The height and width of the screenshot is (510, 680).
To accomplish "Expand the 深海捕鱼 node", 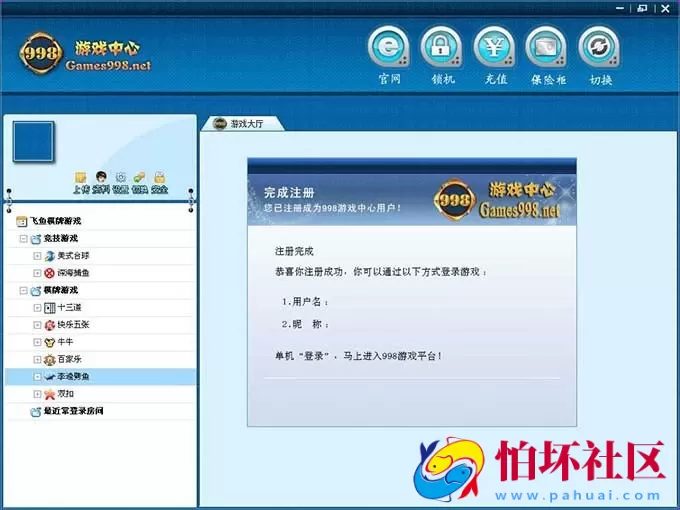I will coord(37,273).
